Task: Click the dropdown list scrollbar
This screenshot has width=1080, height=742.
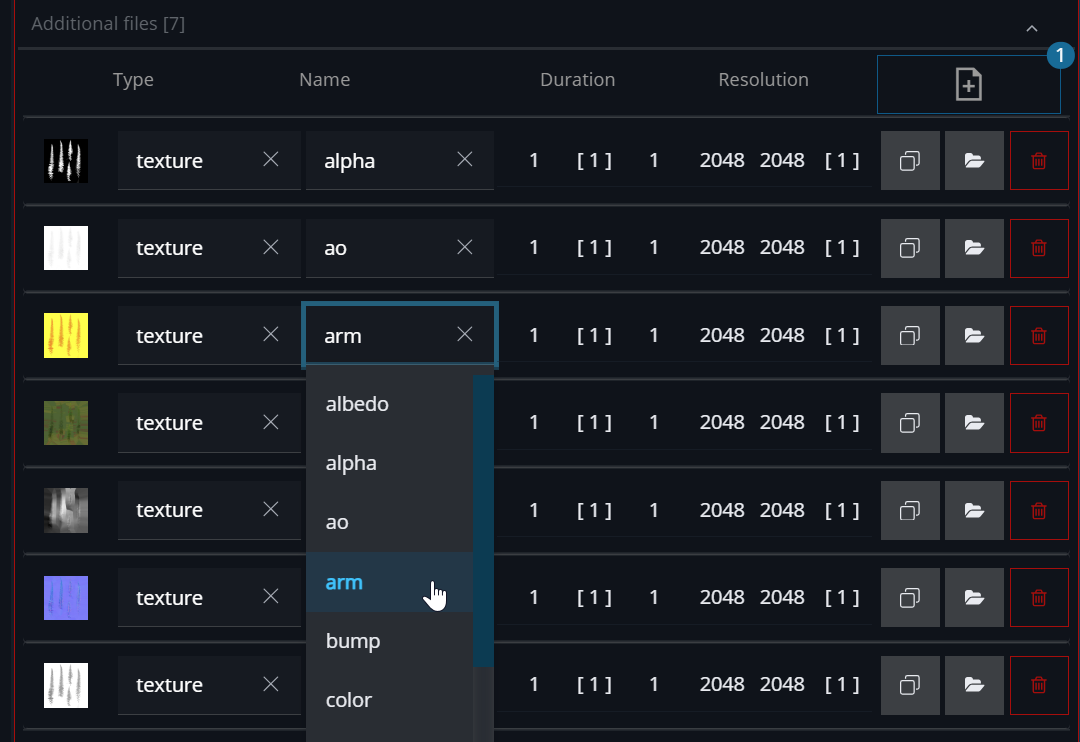Action: (x=483, y=520)
